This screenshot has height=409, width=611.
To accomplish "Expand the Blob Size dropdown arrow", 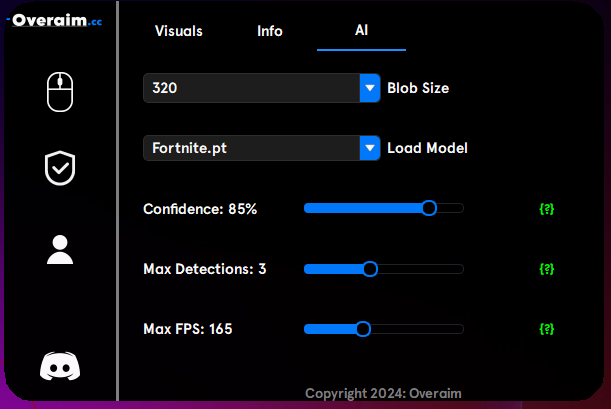I will click(370, 88).
